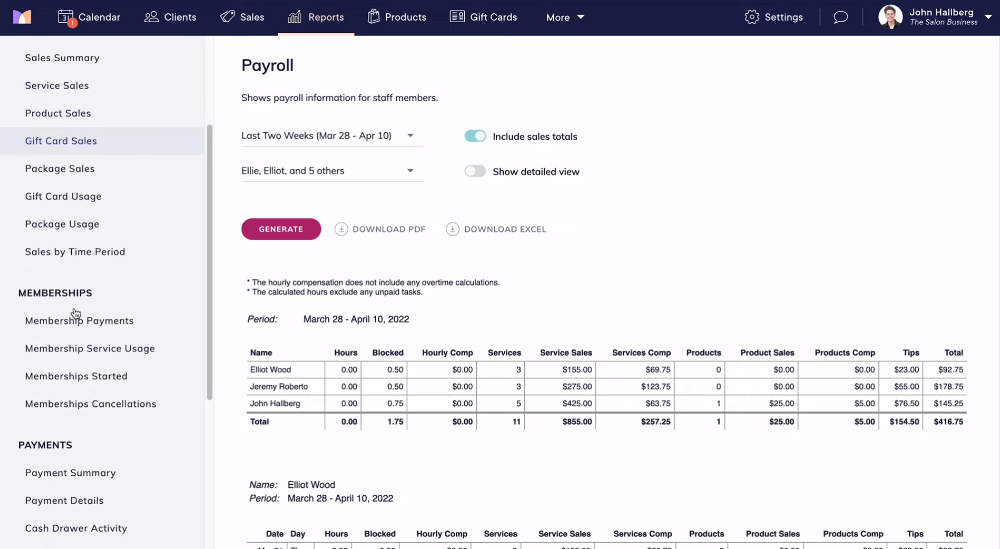
Task: Open the Ellie, Elliot, and 5 others staff dropdown
Action: click(x=332, y=171)
